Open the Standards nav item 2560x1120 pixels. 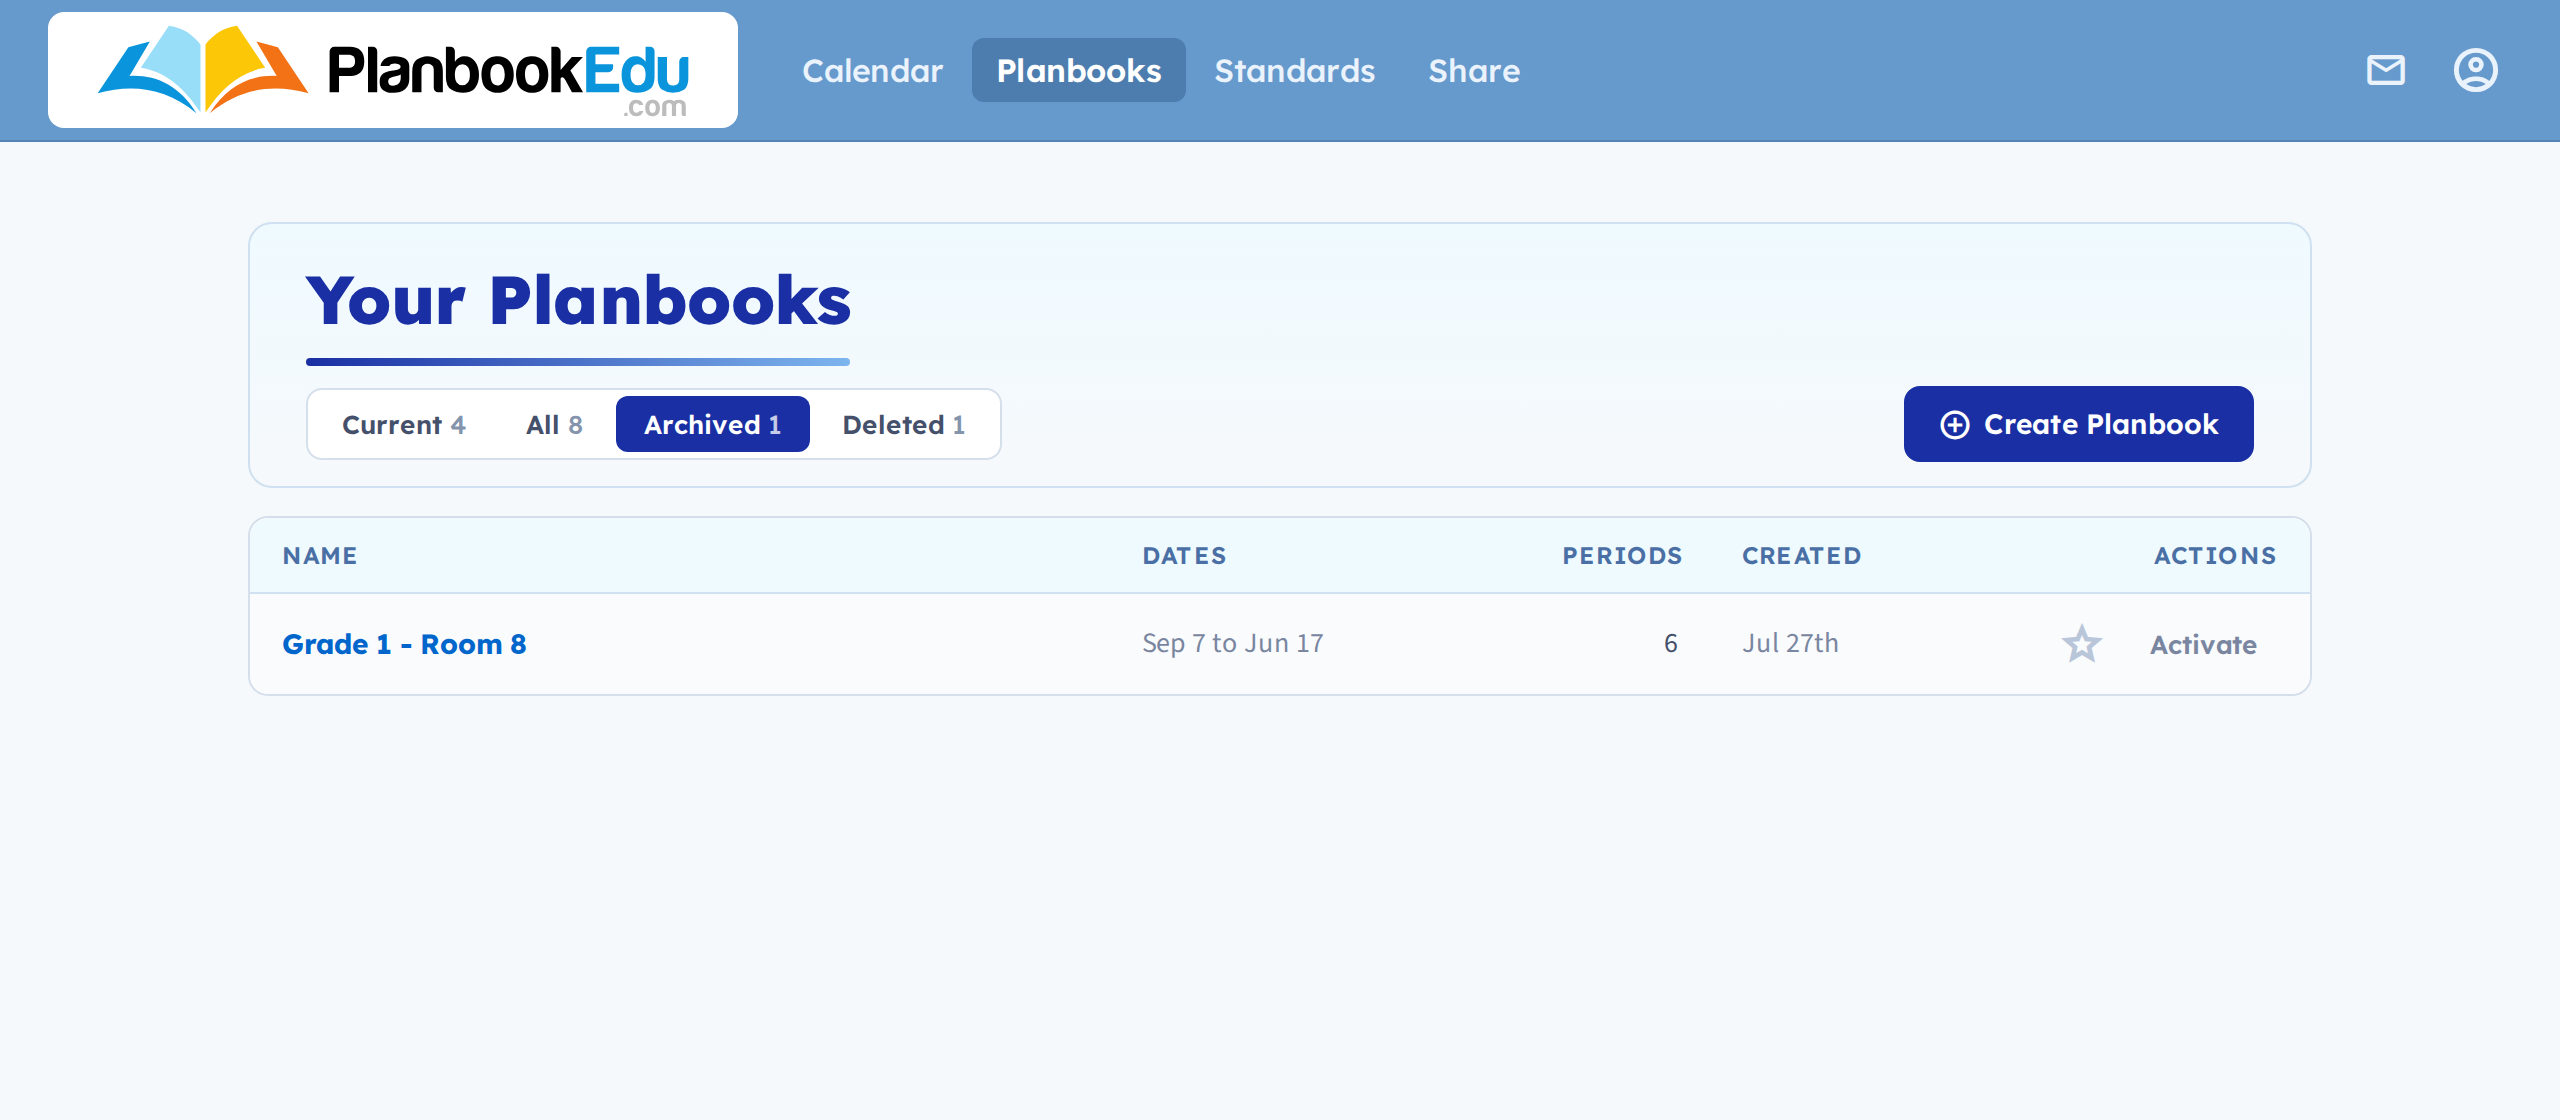click(x=1295, y=70)
